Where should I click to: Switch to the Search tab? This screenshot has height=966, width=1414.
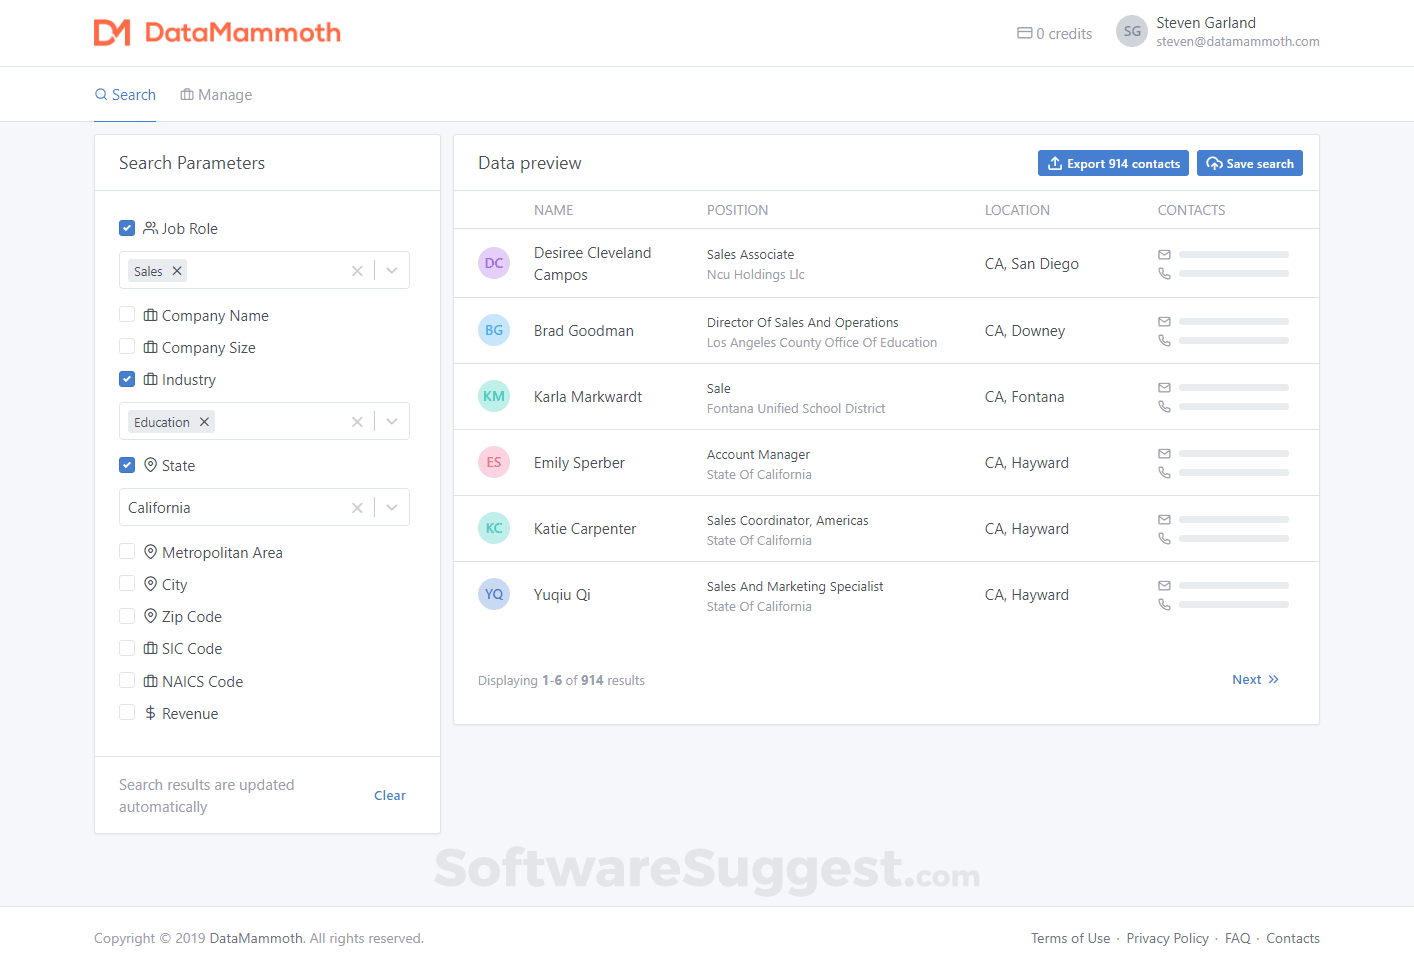(x=125, y=95)
